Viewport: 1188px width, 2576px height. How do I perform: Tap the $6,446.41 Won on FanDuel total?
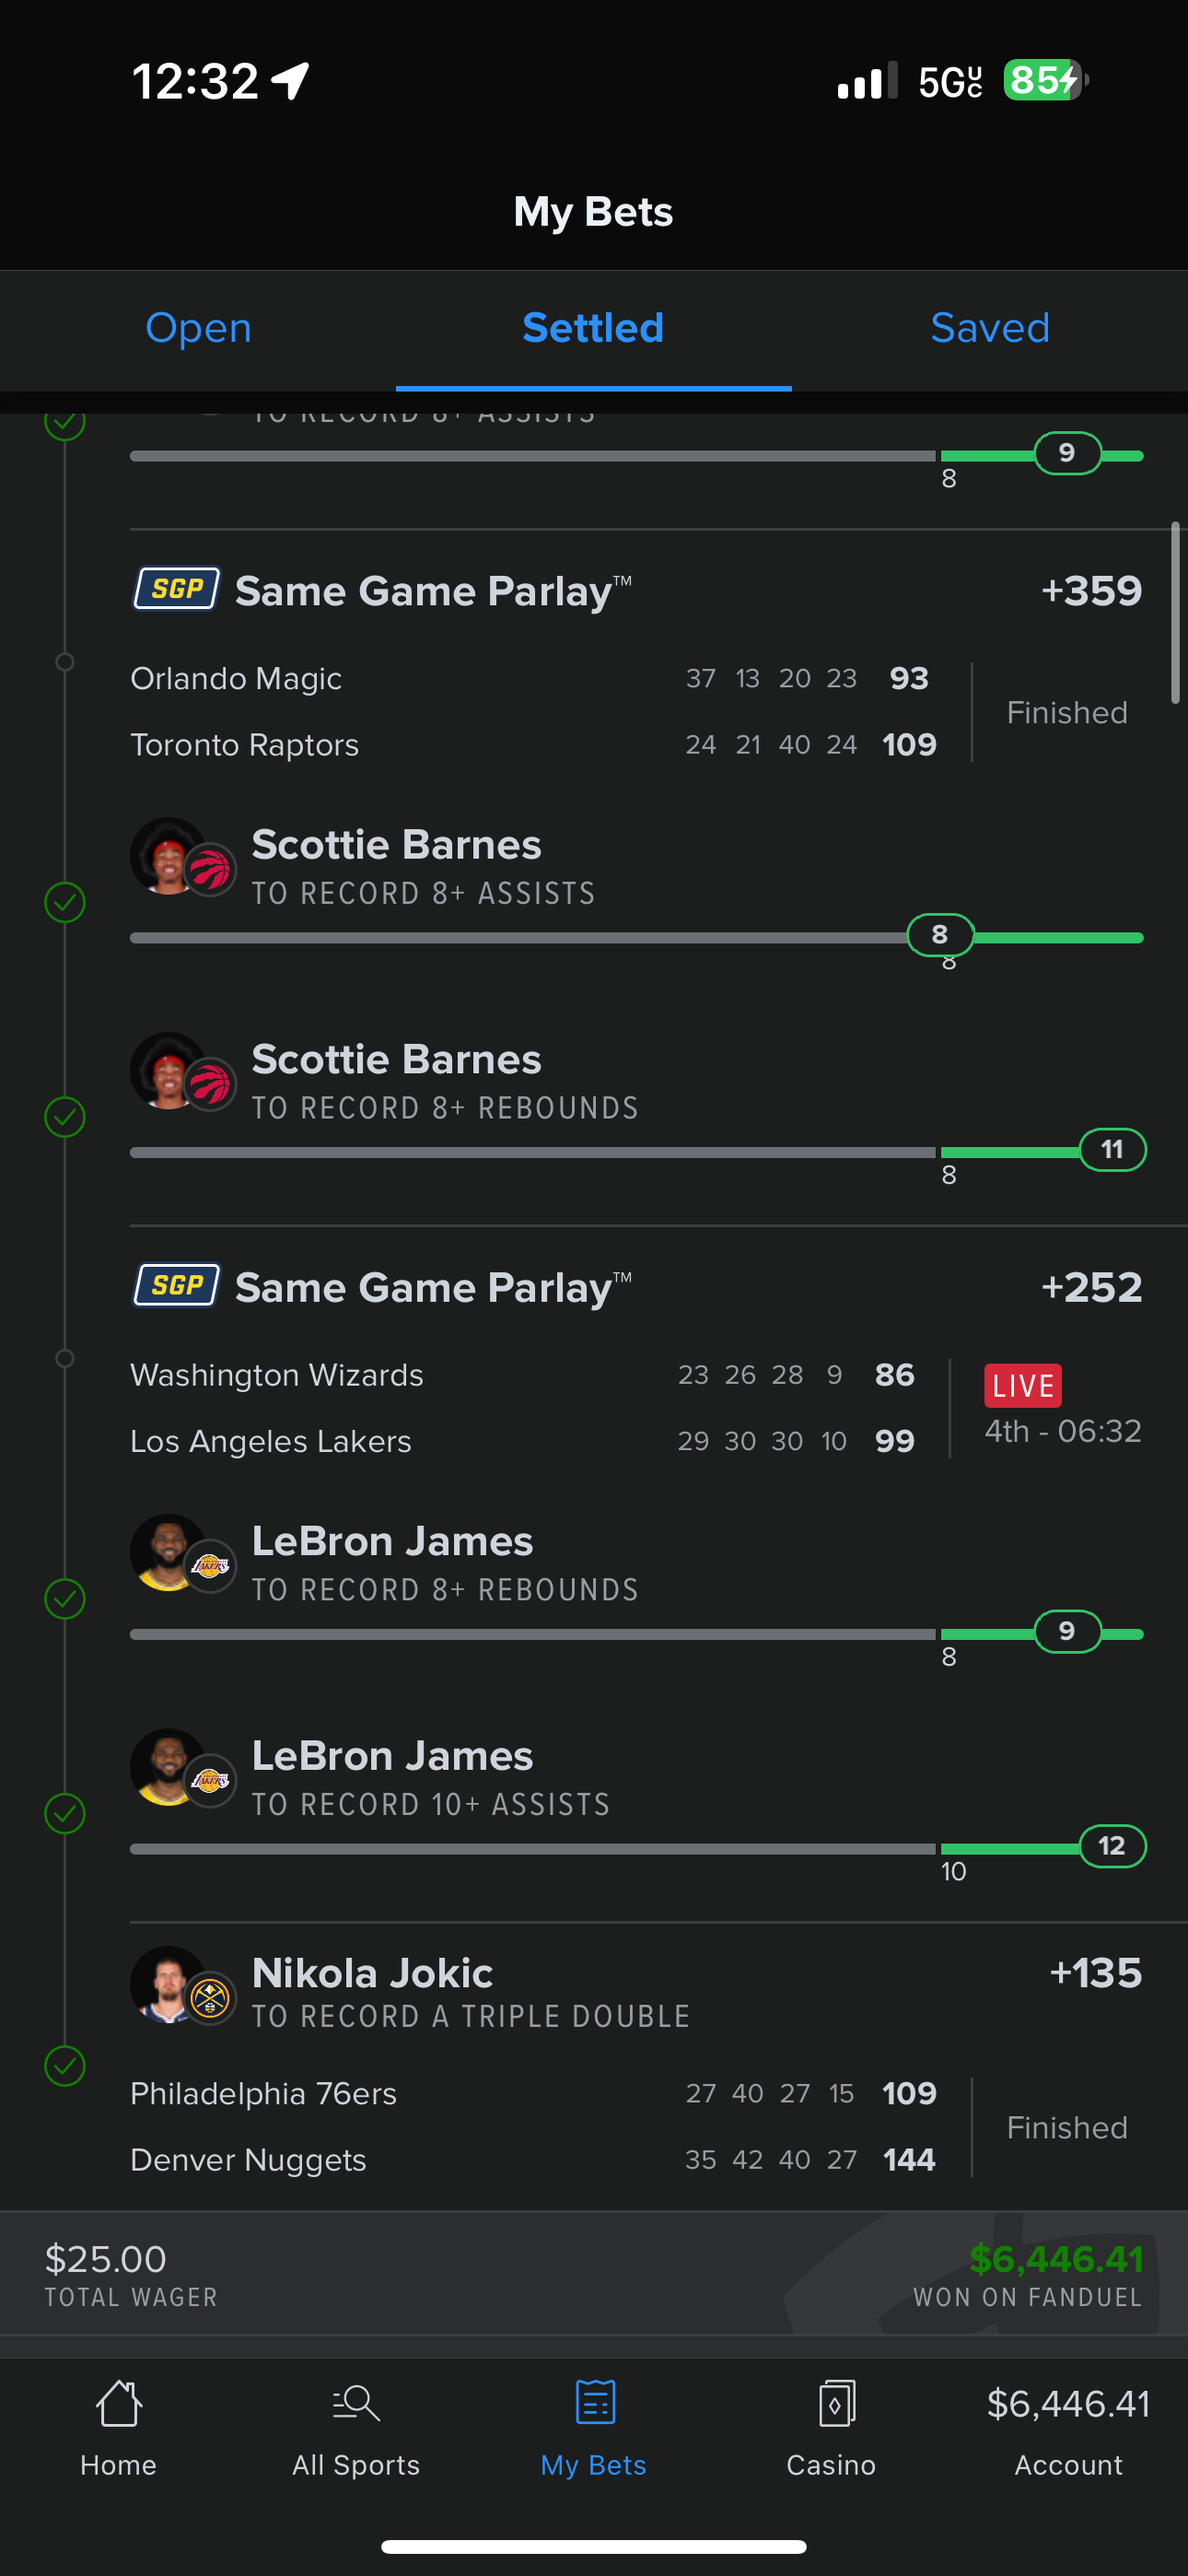(x=1055, y=2259)
